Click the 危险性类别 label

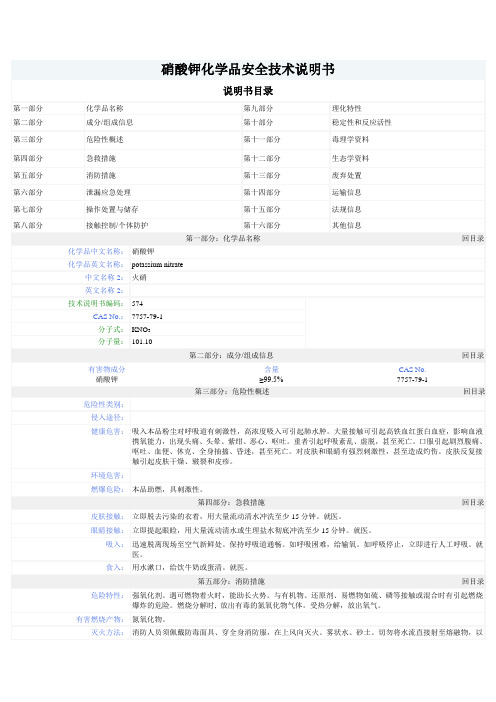click(x=103, y=404)
